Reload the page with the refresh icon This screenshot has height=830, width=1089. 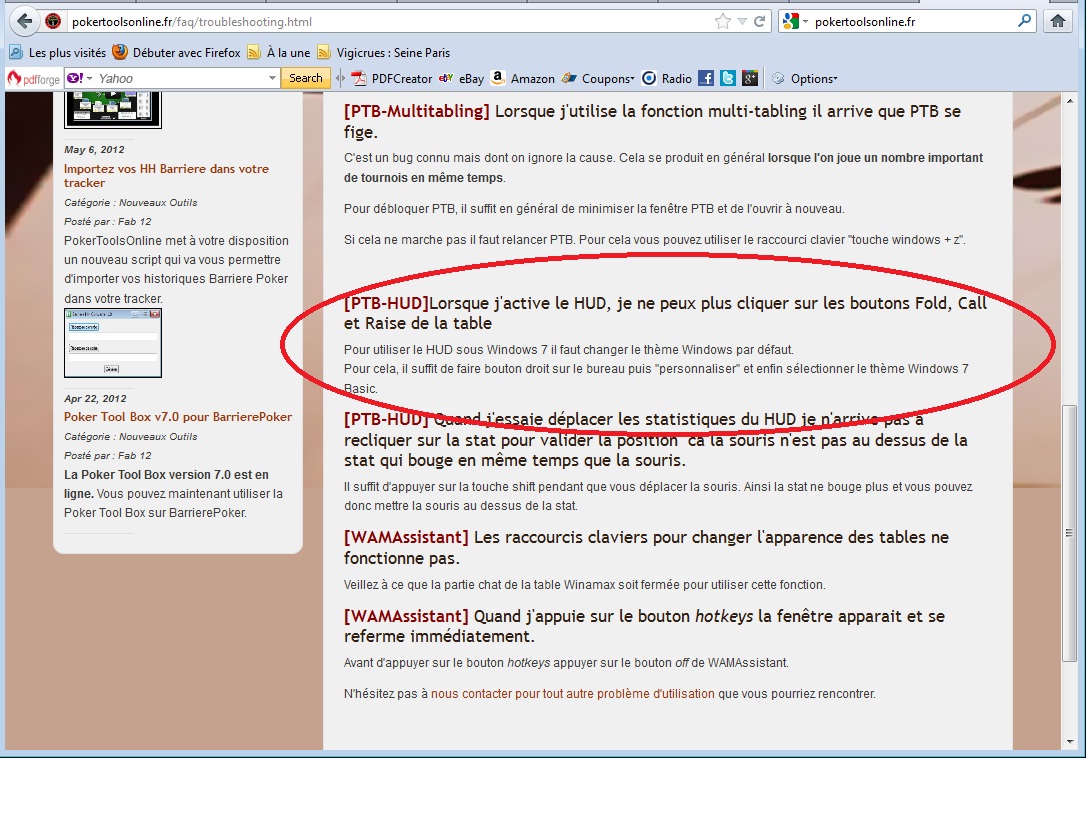tap(760, 22)
